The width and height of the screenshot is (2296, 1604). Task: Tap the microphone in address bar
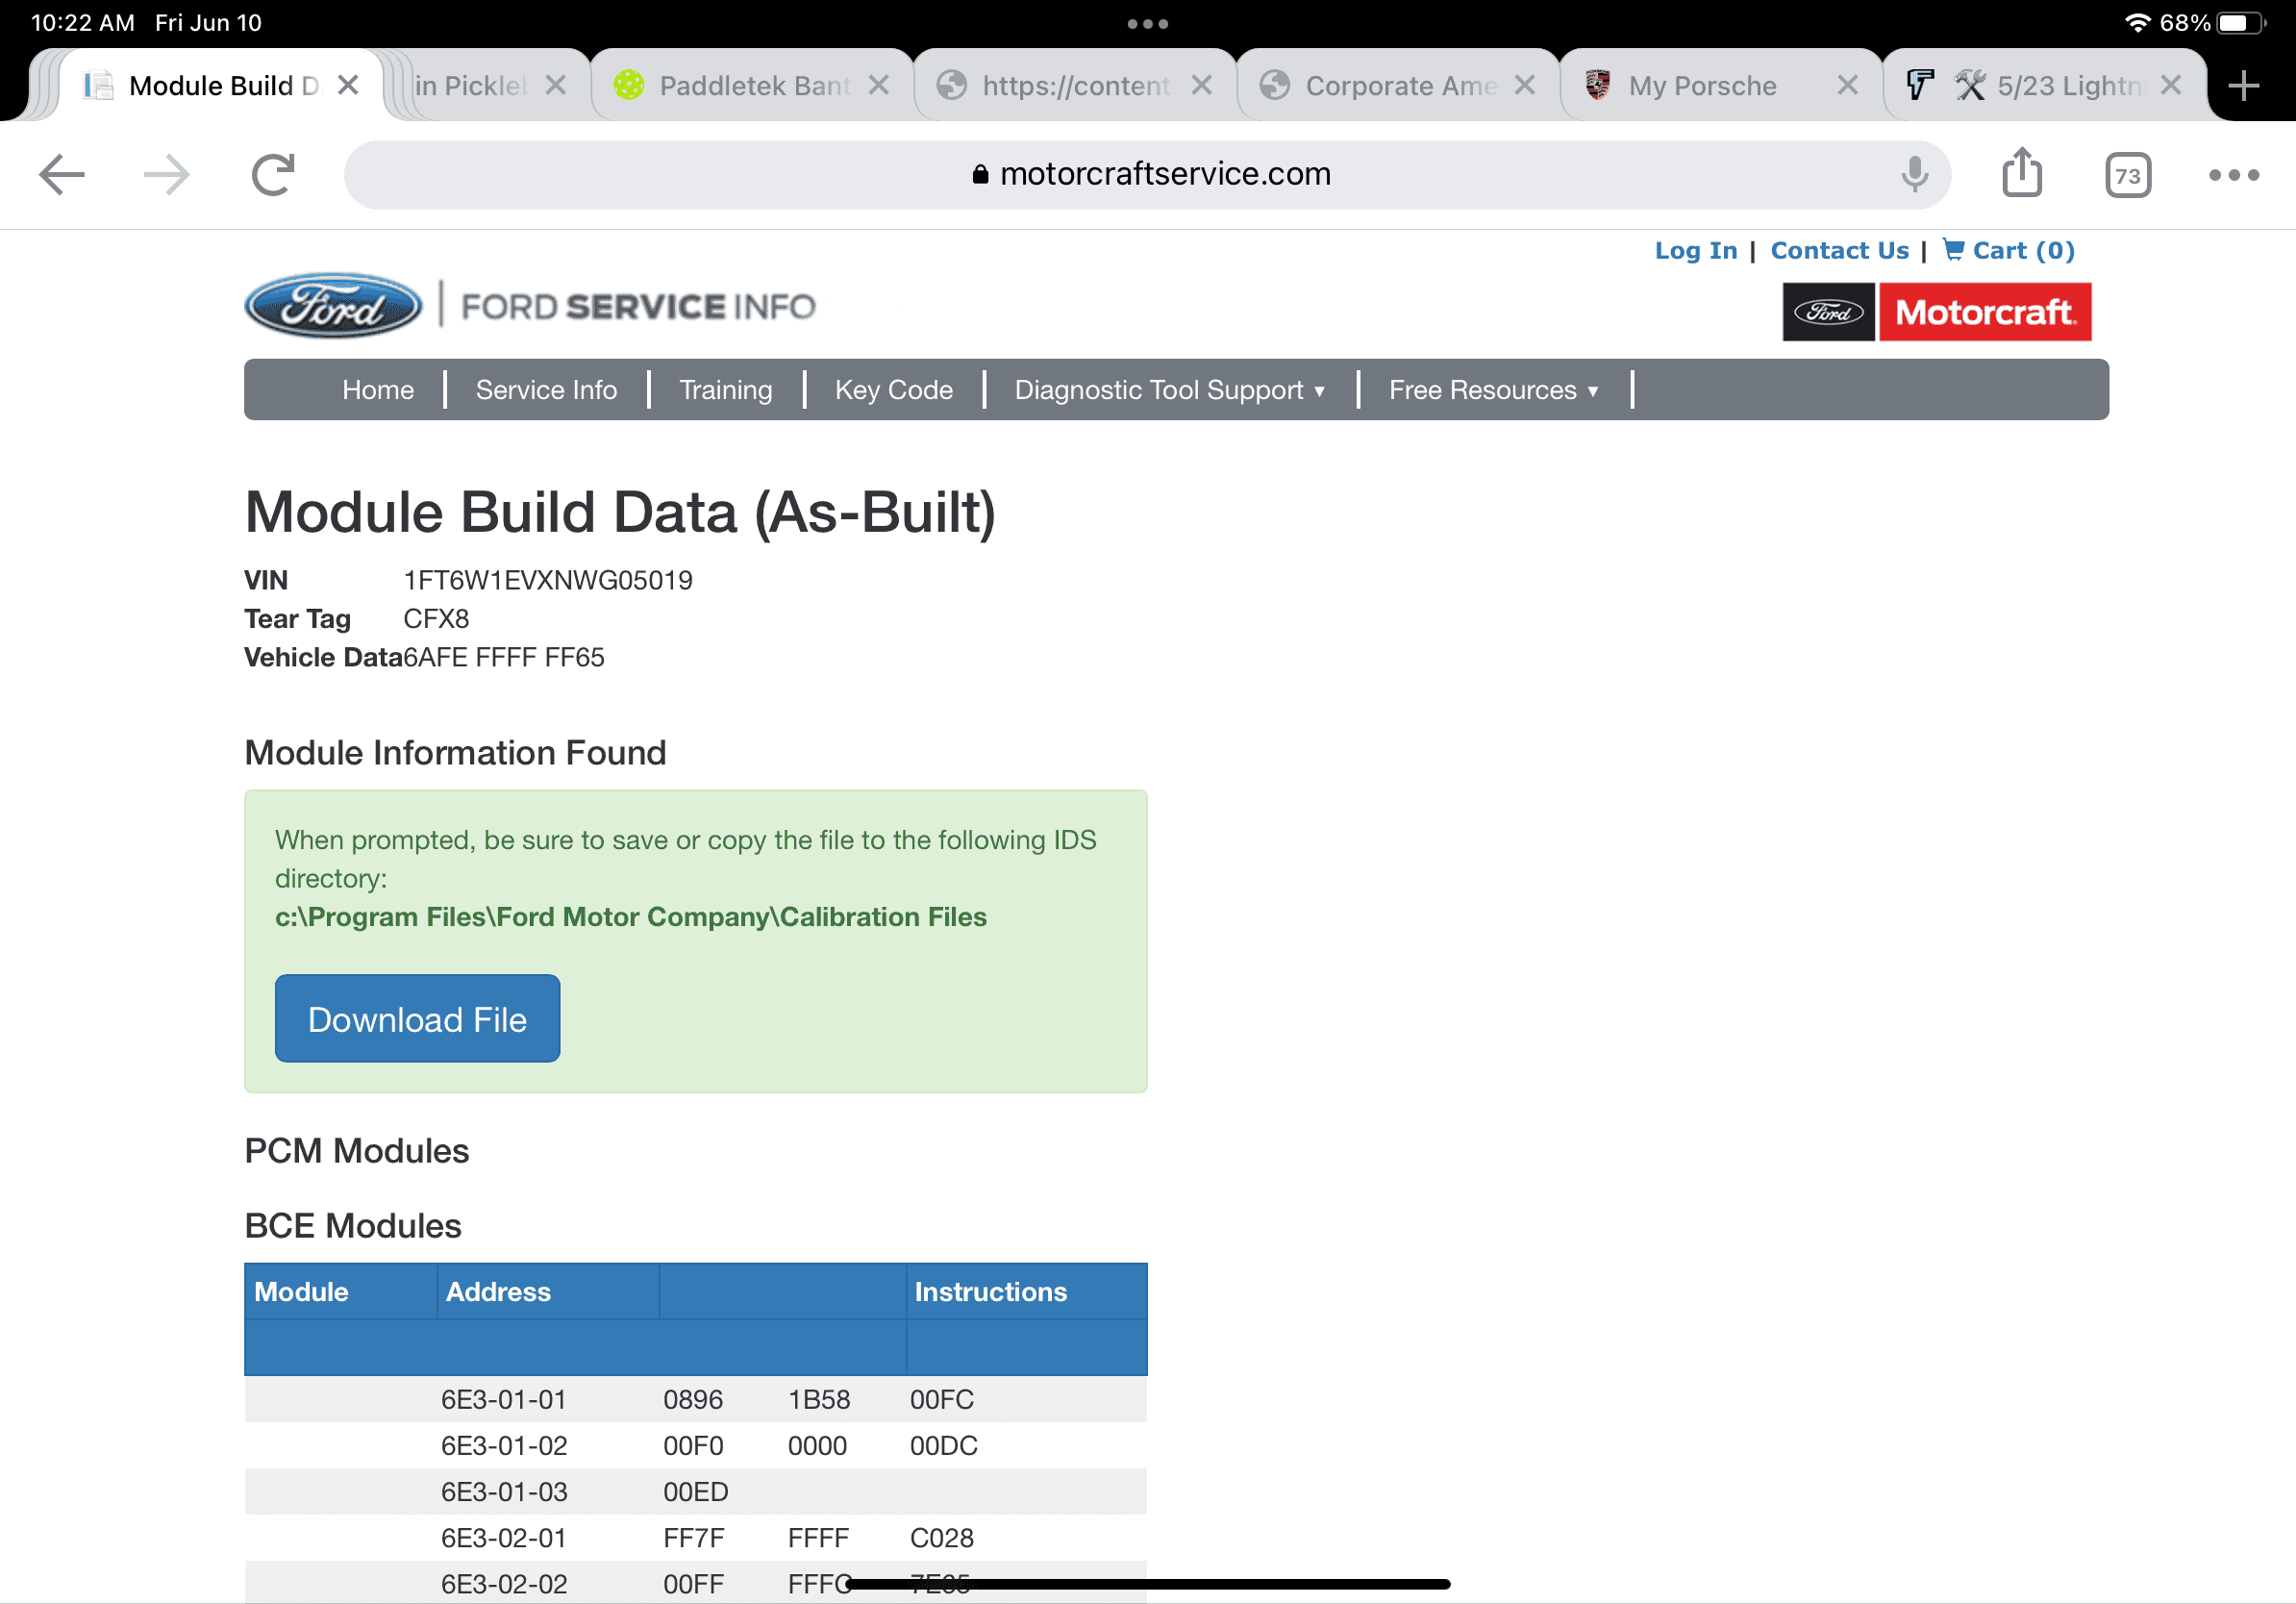pos(1914,175)
